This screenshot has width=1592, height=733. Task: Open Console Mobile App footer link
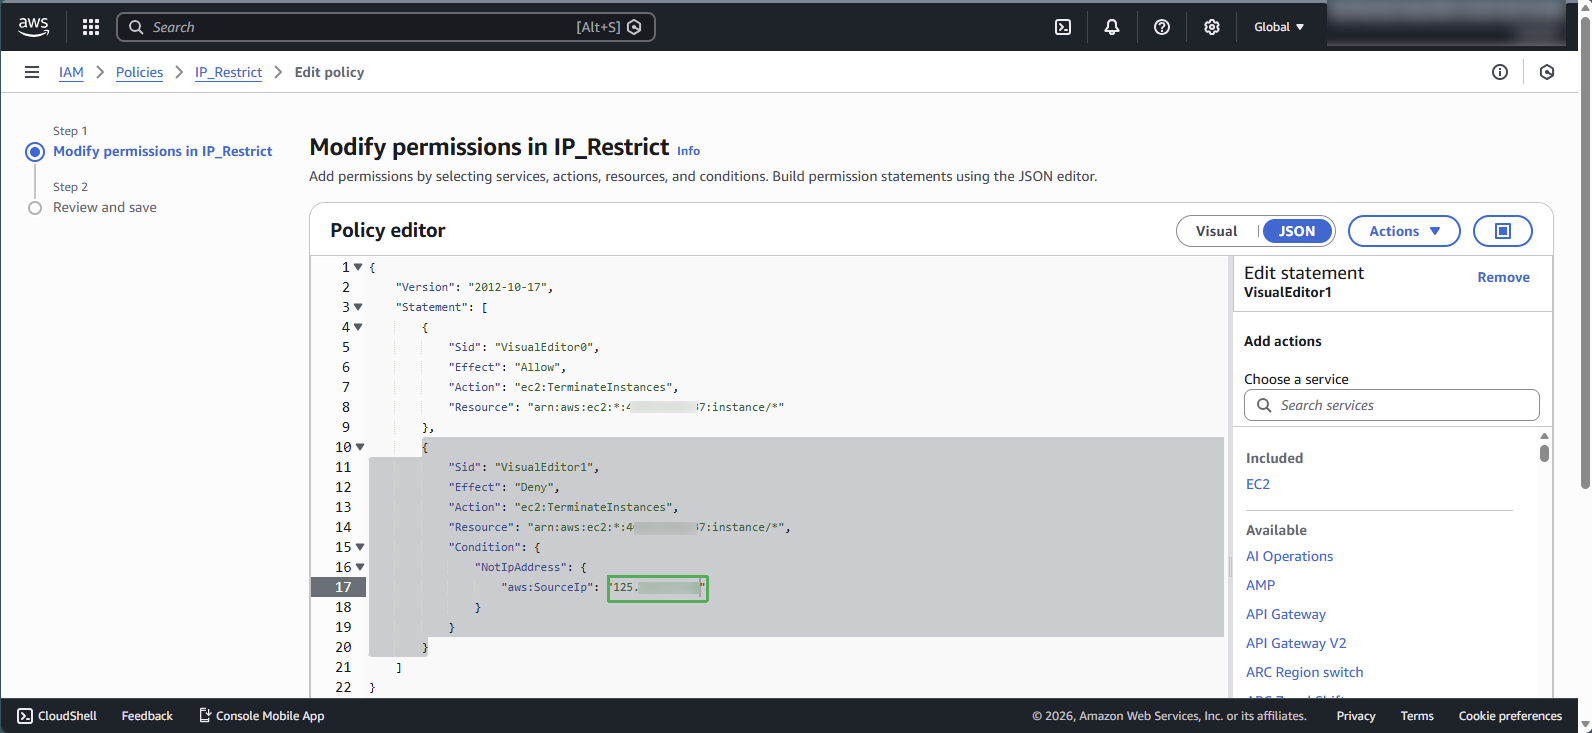coord(262,716)
